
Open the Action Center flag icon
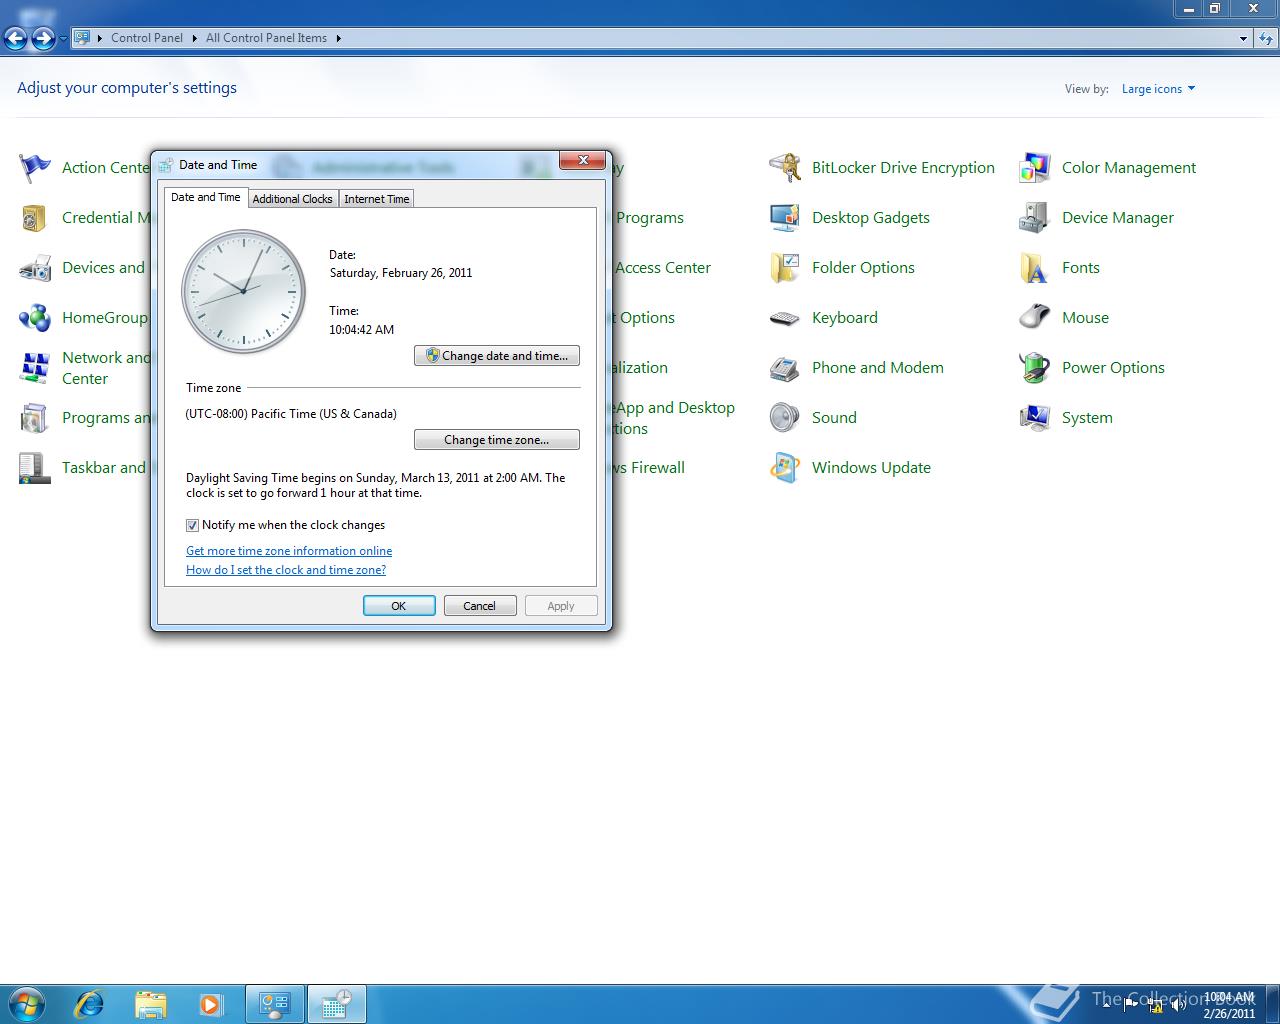pyautogui.click(x=35, y=168)
